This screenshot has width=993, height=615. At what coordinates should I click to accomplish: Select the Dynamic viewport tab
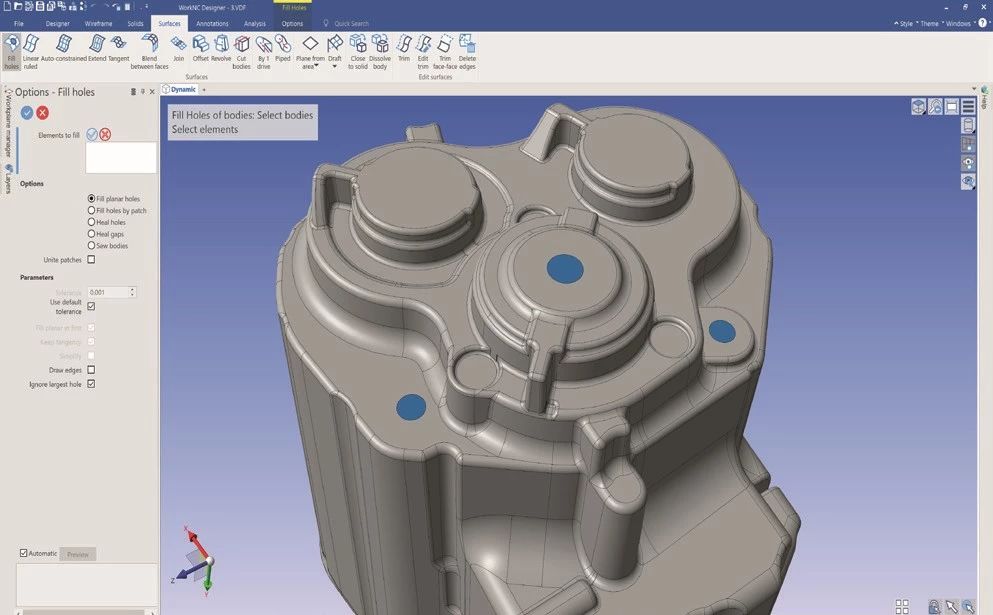tap(179, 89)
